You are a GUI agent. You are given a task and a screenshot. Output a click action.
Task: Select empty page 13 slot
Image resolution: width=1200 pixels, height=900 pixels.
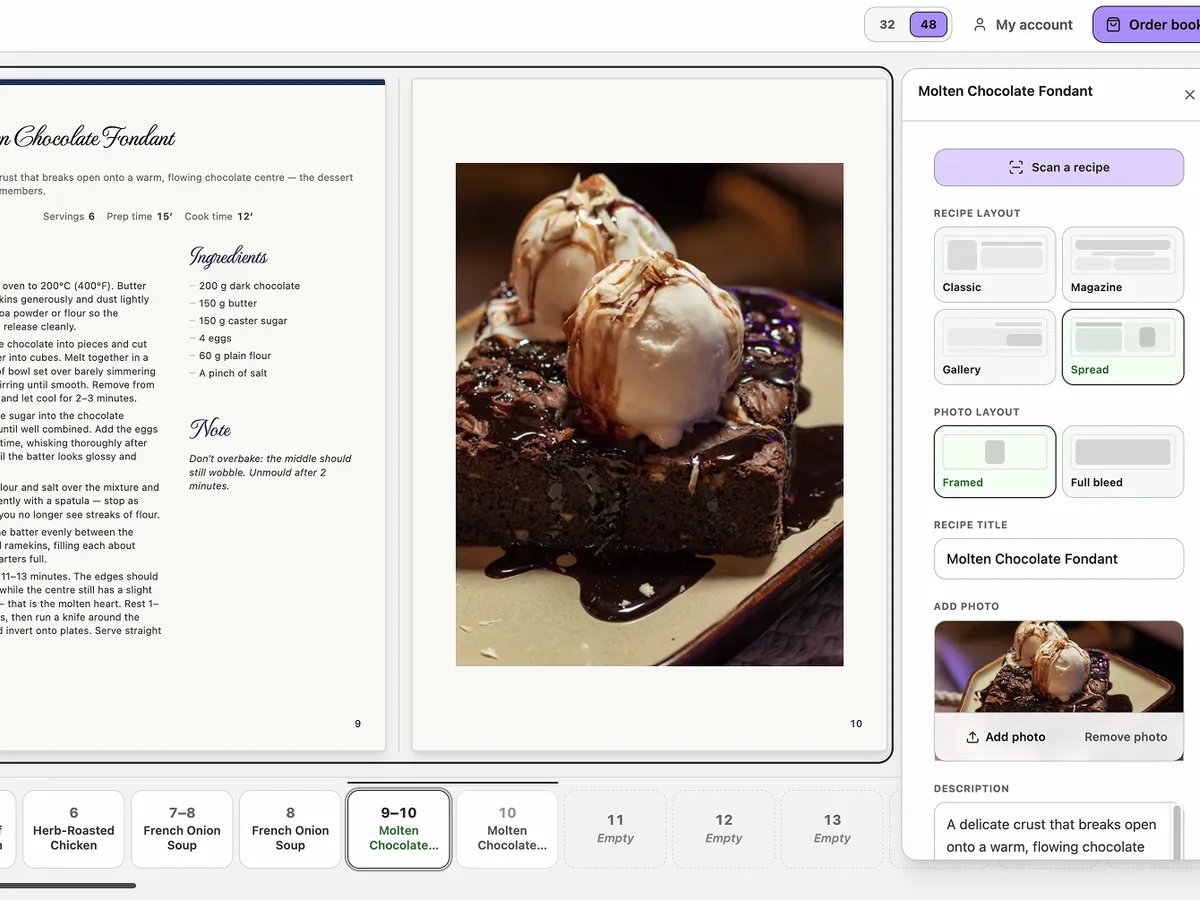tap(832, 829)
